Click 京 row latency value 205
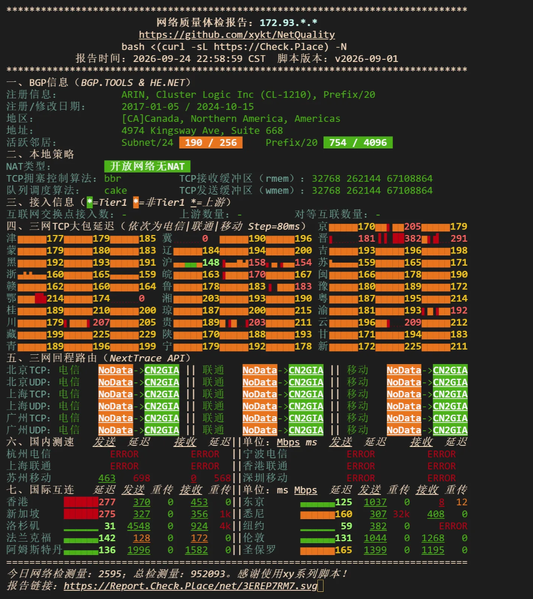Viewport: 533px width, 599px height. click(413, 227)
